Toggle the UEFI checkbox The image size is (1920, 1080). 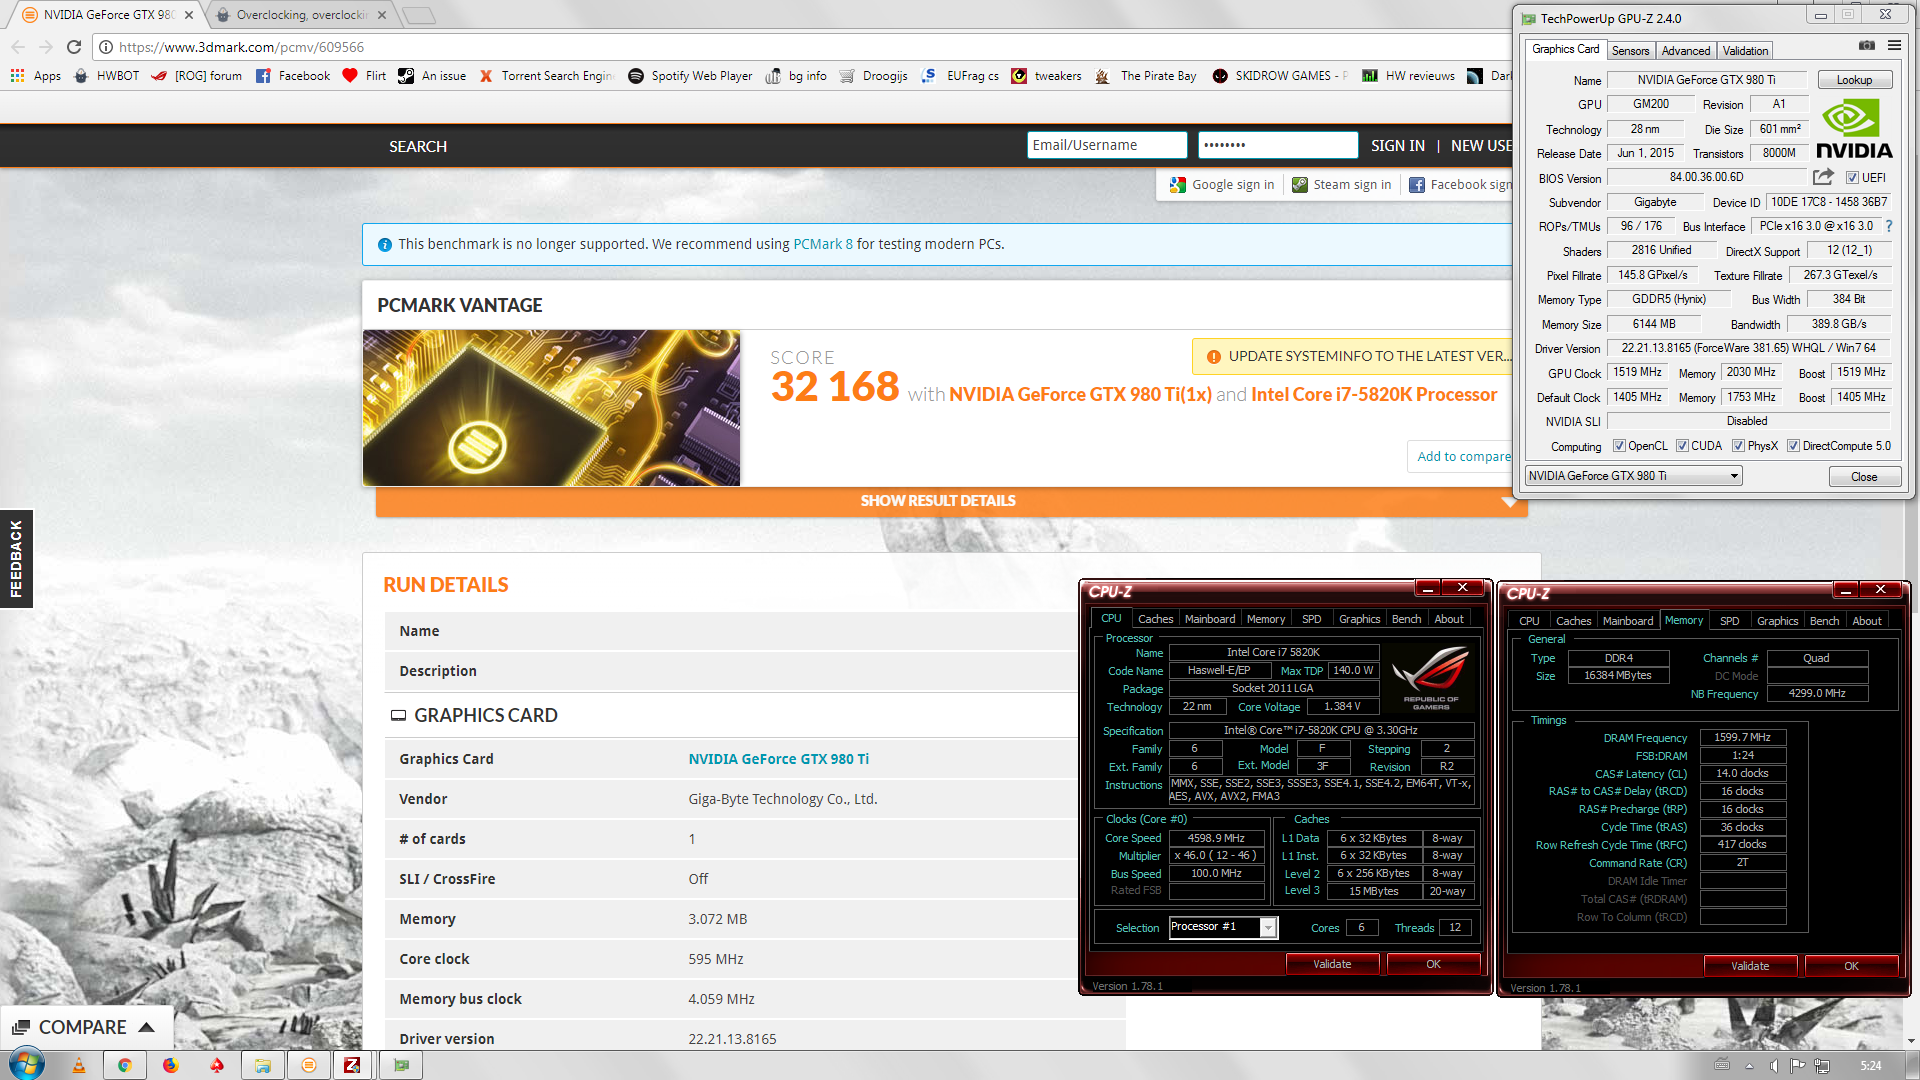pyautogui.click(x=1852, y=178)
